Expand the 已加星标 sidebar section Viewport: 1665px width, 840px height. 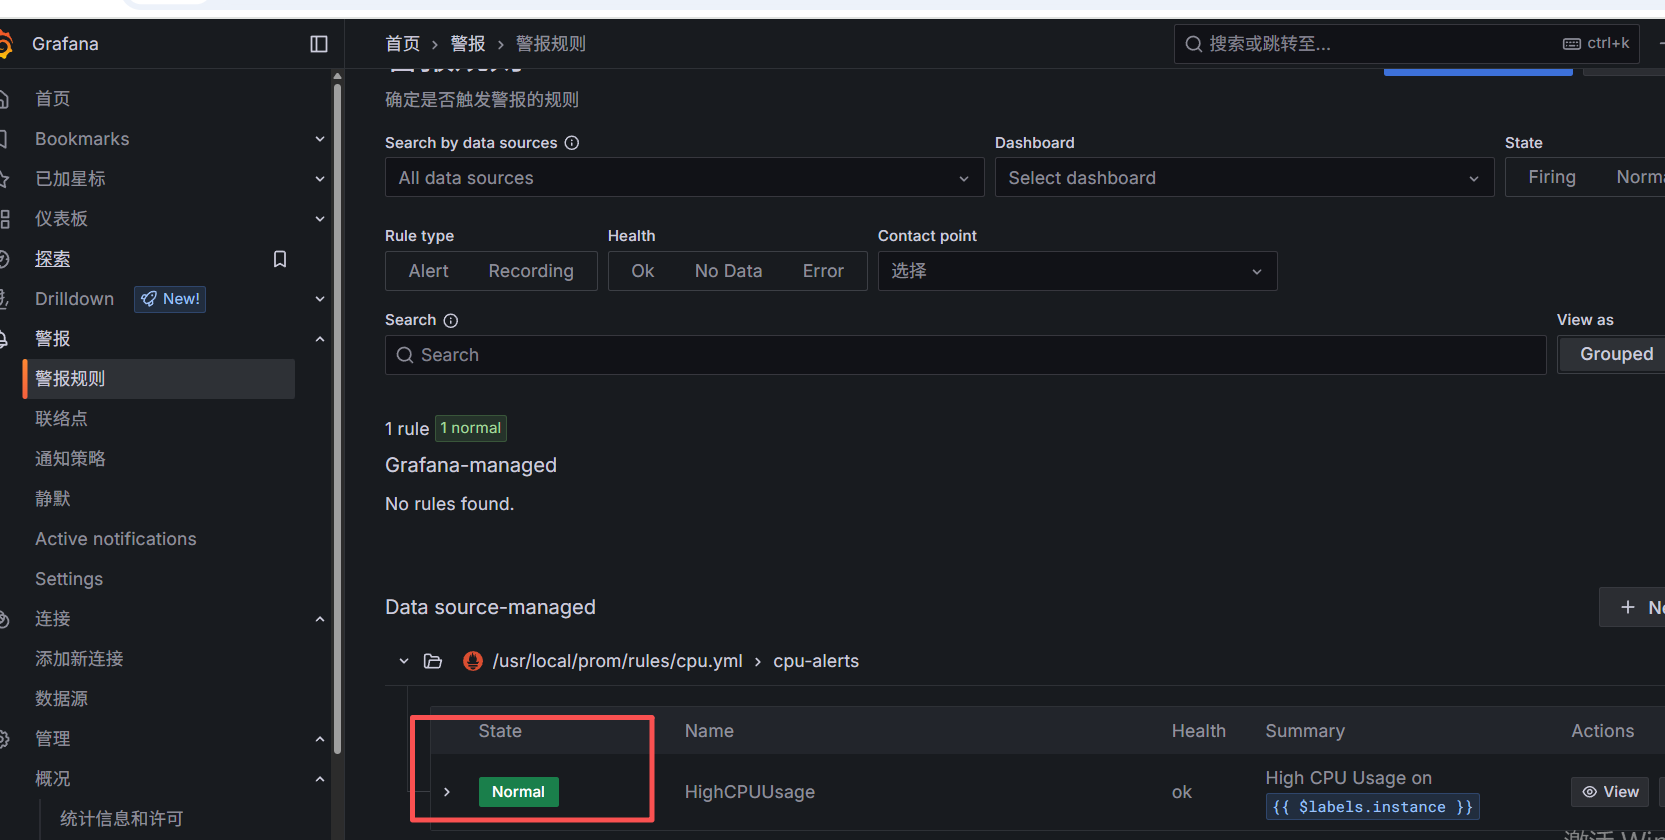320,179
